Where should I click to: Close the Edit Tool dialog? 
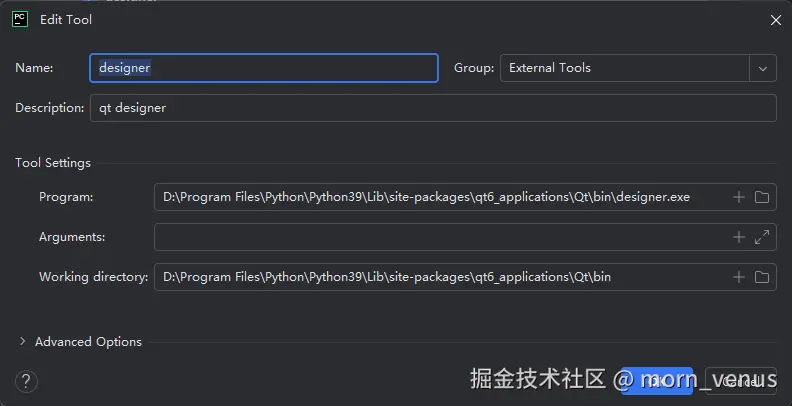pos(776,20)
